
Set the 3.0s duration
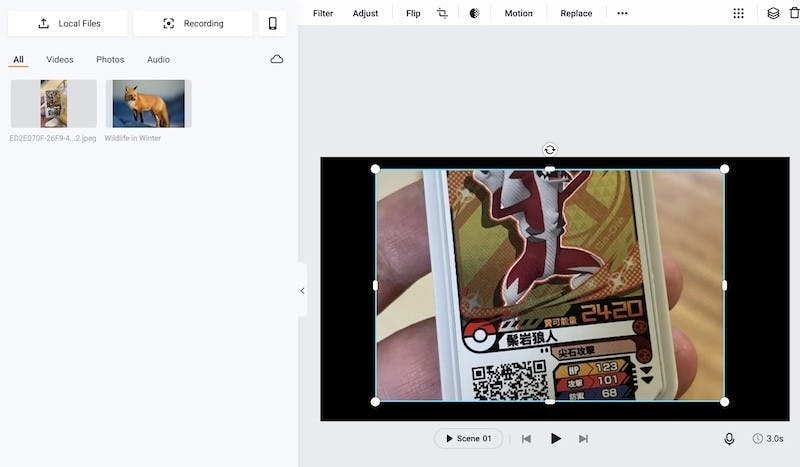pyautogui.click(x=768, y=438)
